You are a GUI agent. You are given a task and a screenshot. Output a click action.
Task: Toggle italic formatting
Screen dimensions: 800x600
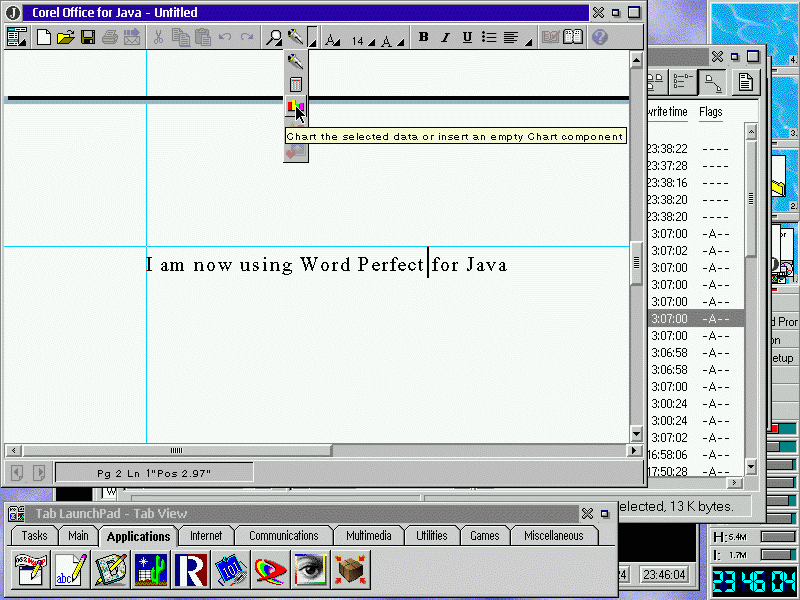445,37
